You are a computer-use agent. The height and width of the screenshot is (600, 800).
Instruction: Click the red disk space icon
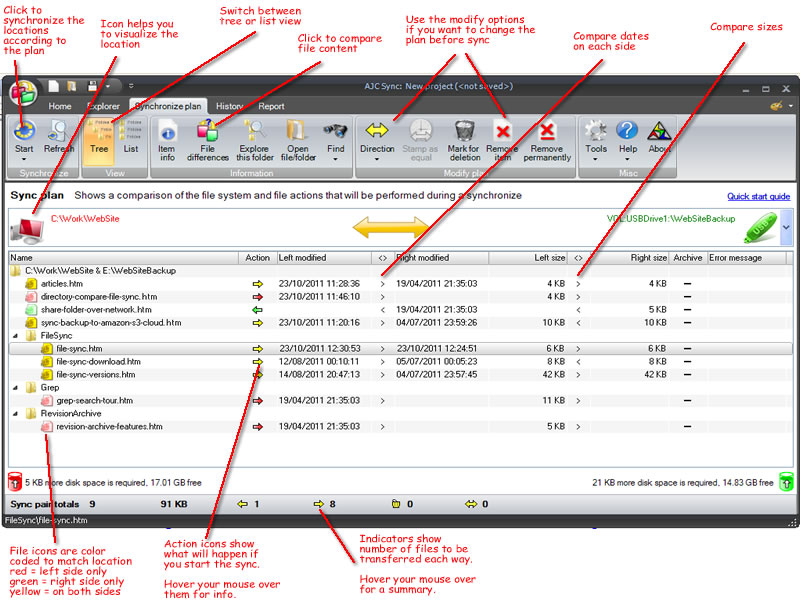pyautogui.click(x=15, y=482)
